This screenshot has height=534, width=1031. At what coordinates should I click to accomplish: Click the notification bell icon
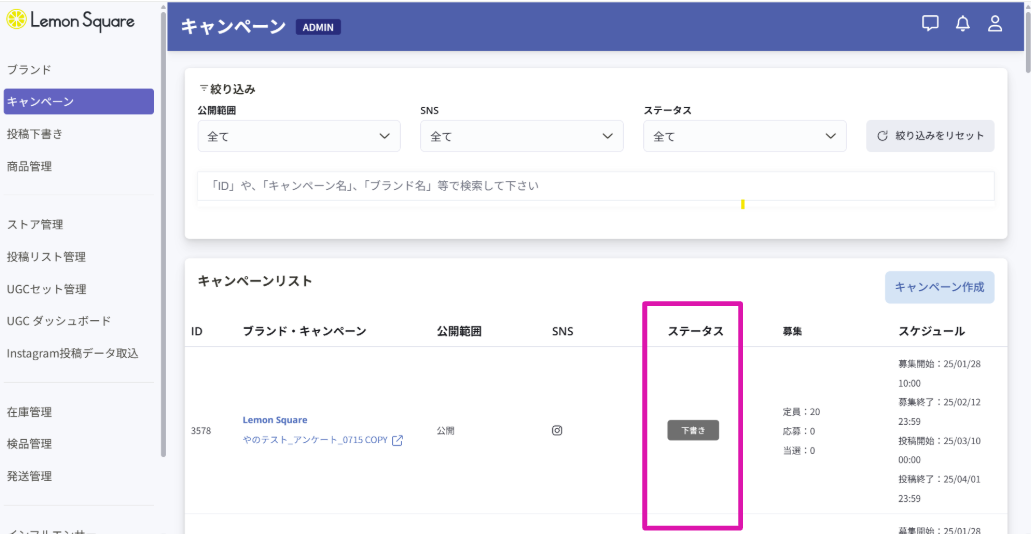point(963,24)
